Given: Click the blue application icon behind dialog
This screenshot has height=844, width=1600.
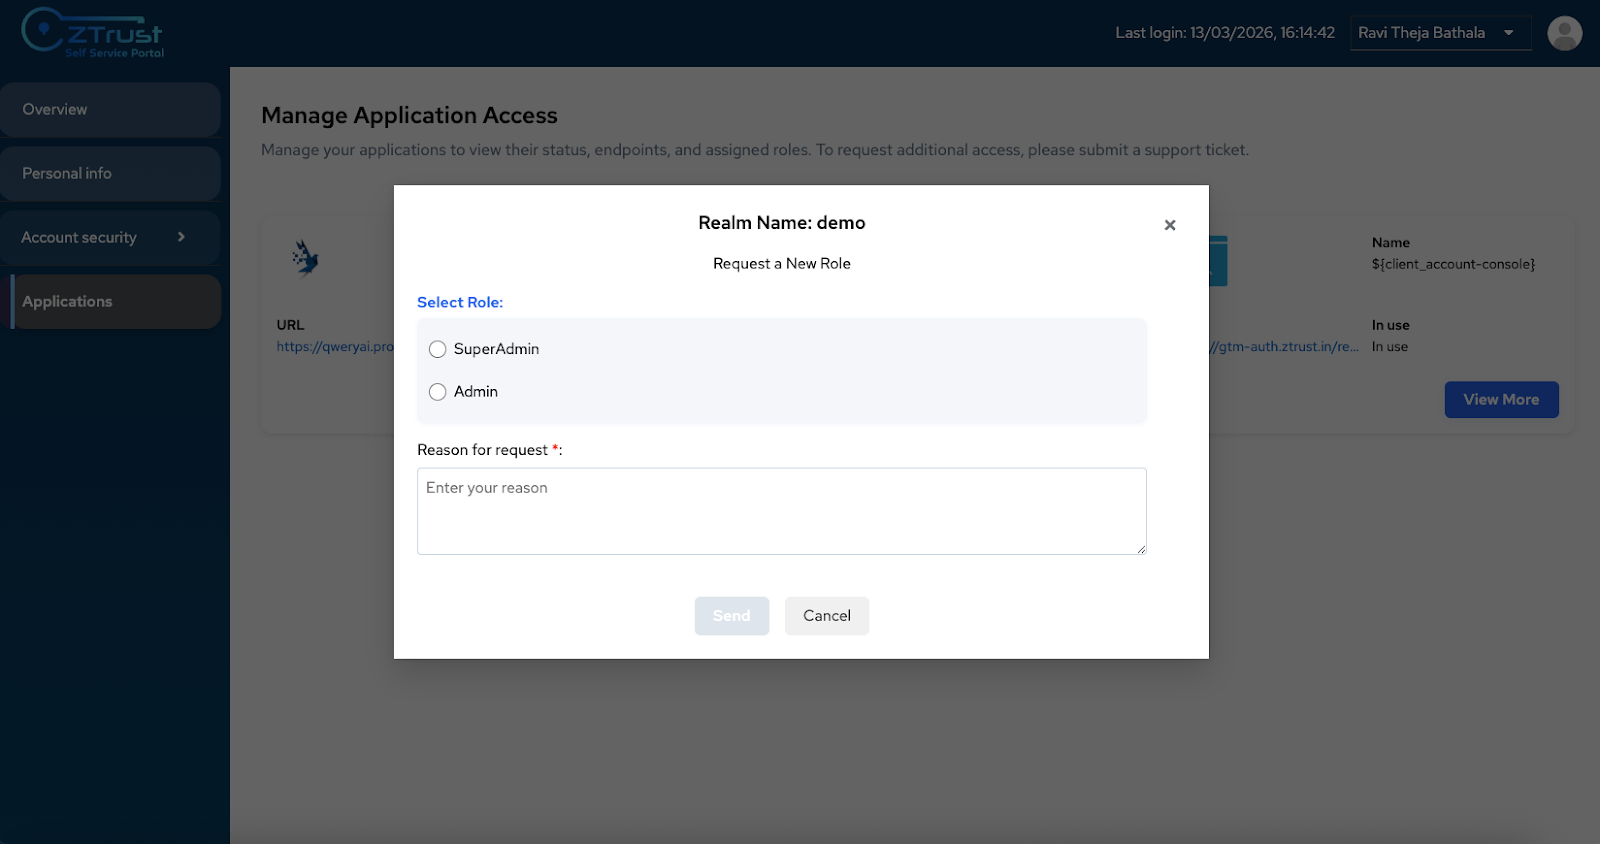Looking at the screenshot, I should [x=1218, y=261].
